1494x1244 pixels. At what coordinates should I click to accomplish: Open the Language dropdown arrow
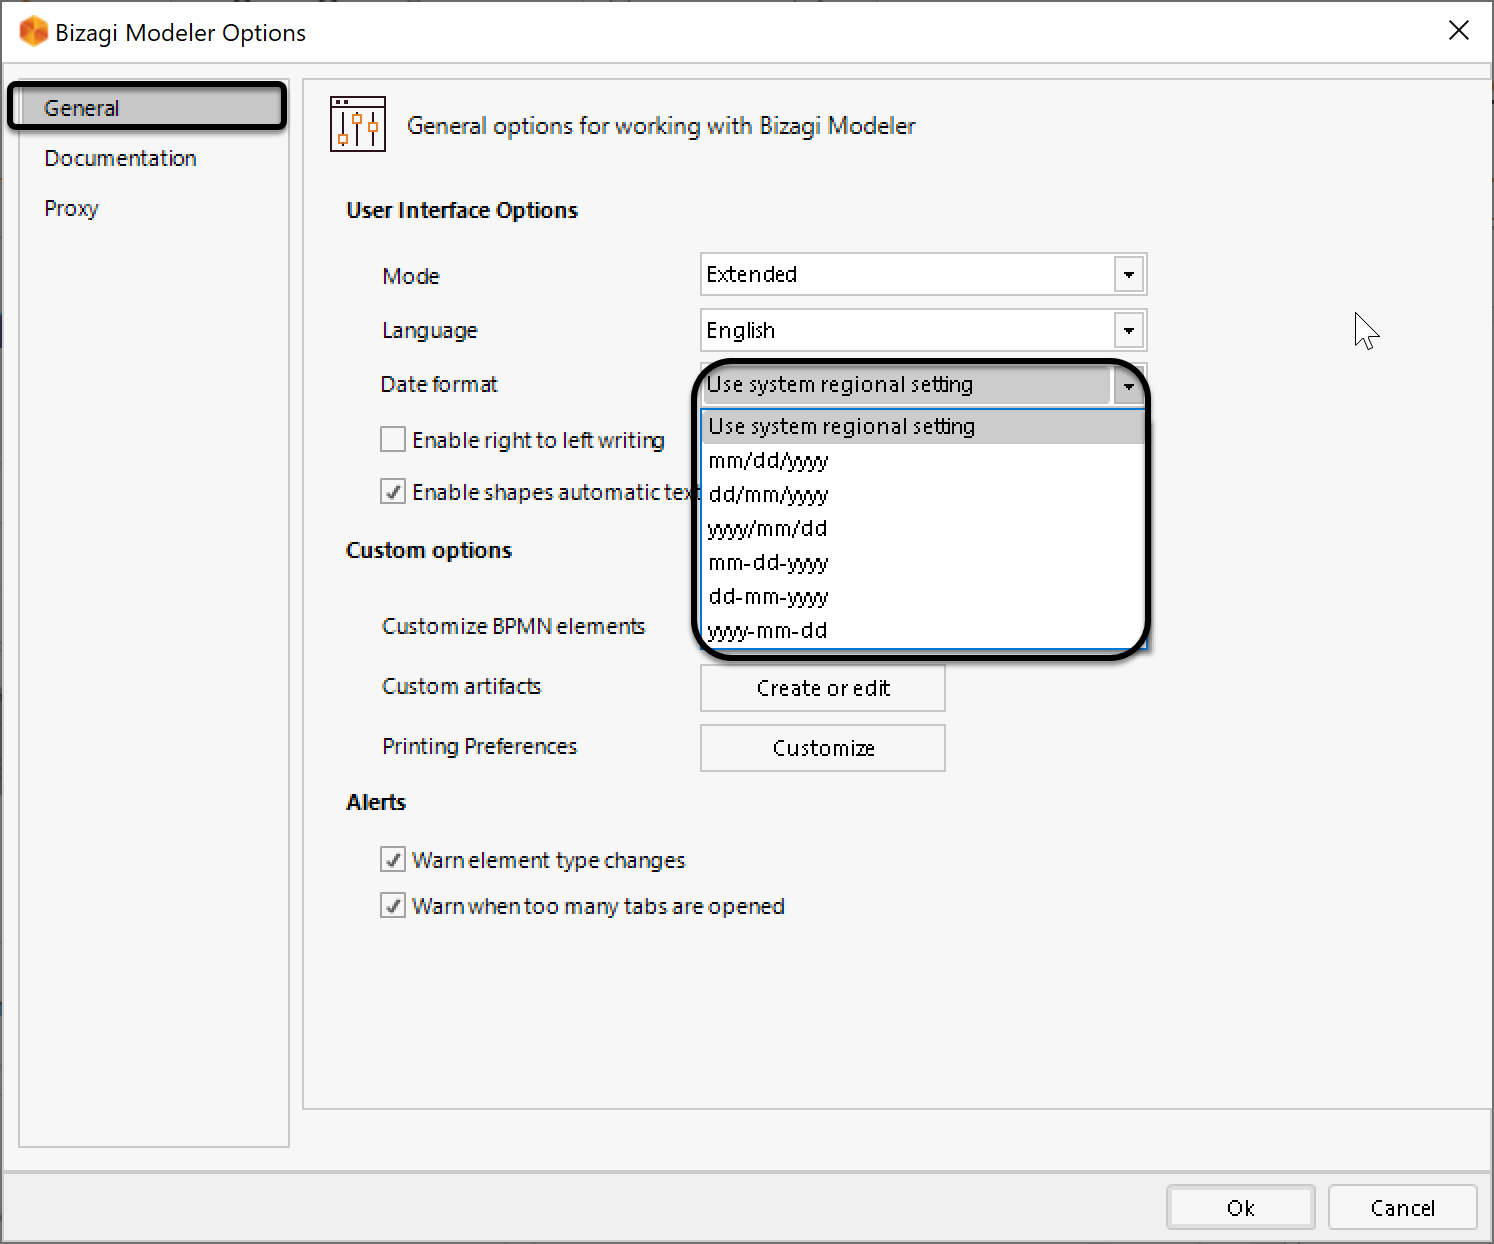(x=1129, y=330)
